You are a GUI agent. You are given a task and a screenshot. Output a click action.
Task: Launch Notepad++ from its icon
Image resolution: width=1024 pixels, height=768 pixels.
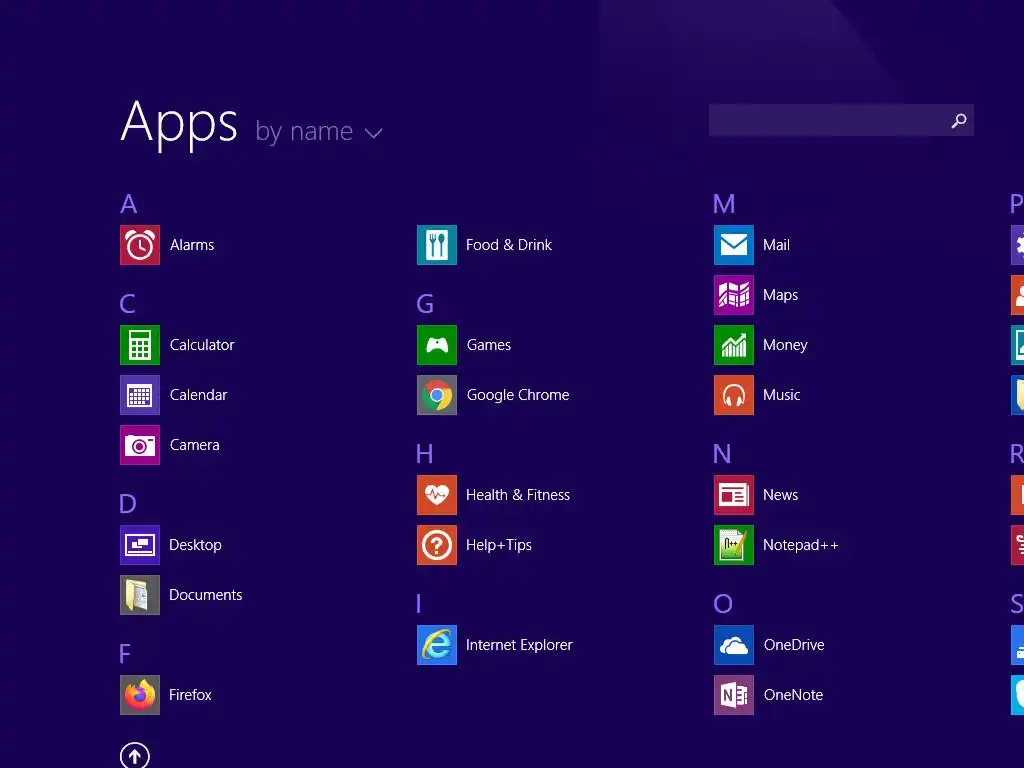[x=734, y=545]
